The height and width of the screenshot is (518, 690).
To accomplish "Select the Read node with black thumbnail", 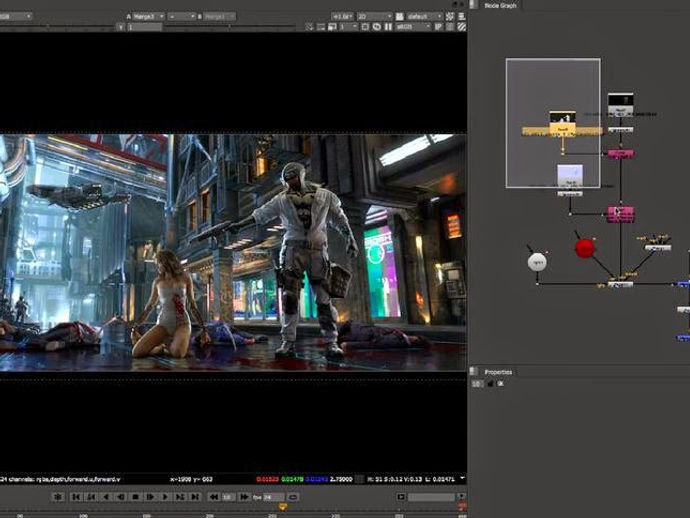I will pyautogui.click(x=620, y=105).
